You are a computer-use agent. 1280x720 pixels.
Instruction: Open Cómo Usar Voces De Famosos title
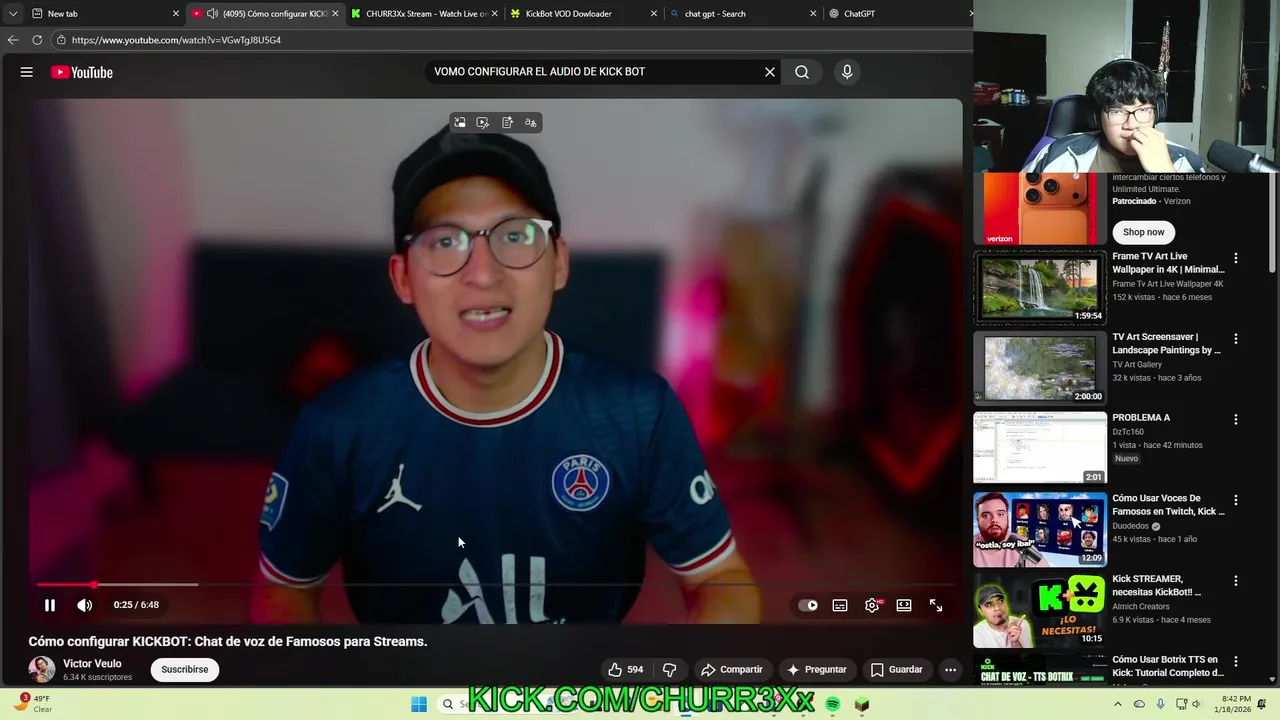[1168, 505]
